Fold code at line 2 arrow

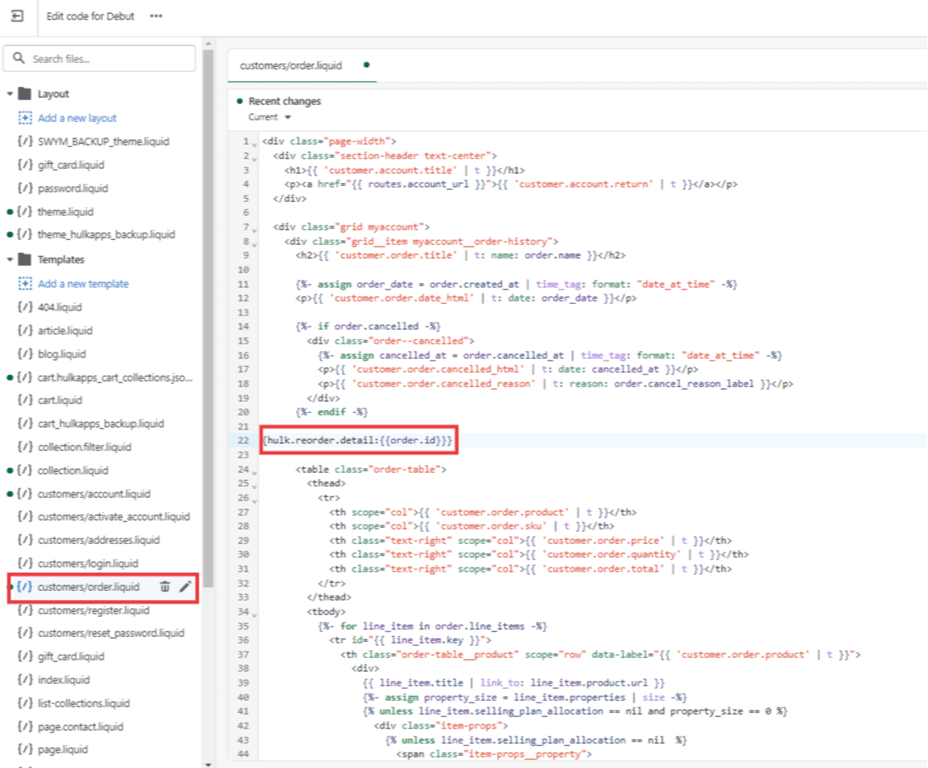[x=254, y=159]
